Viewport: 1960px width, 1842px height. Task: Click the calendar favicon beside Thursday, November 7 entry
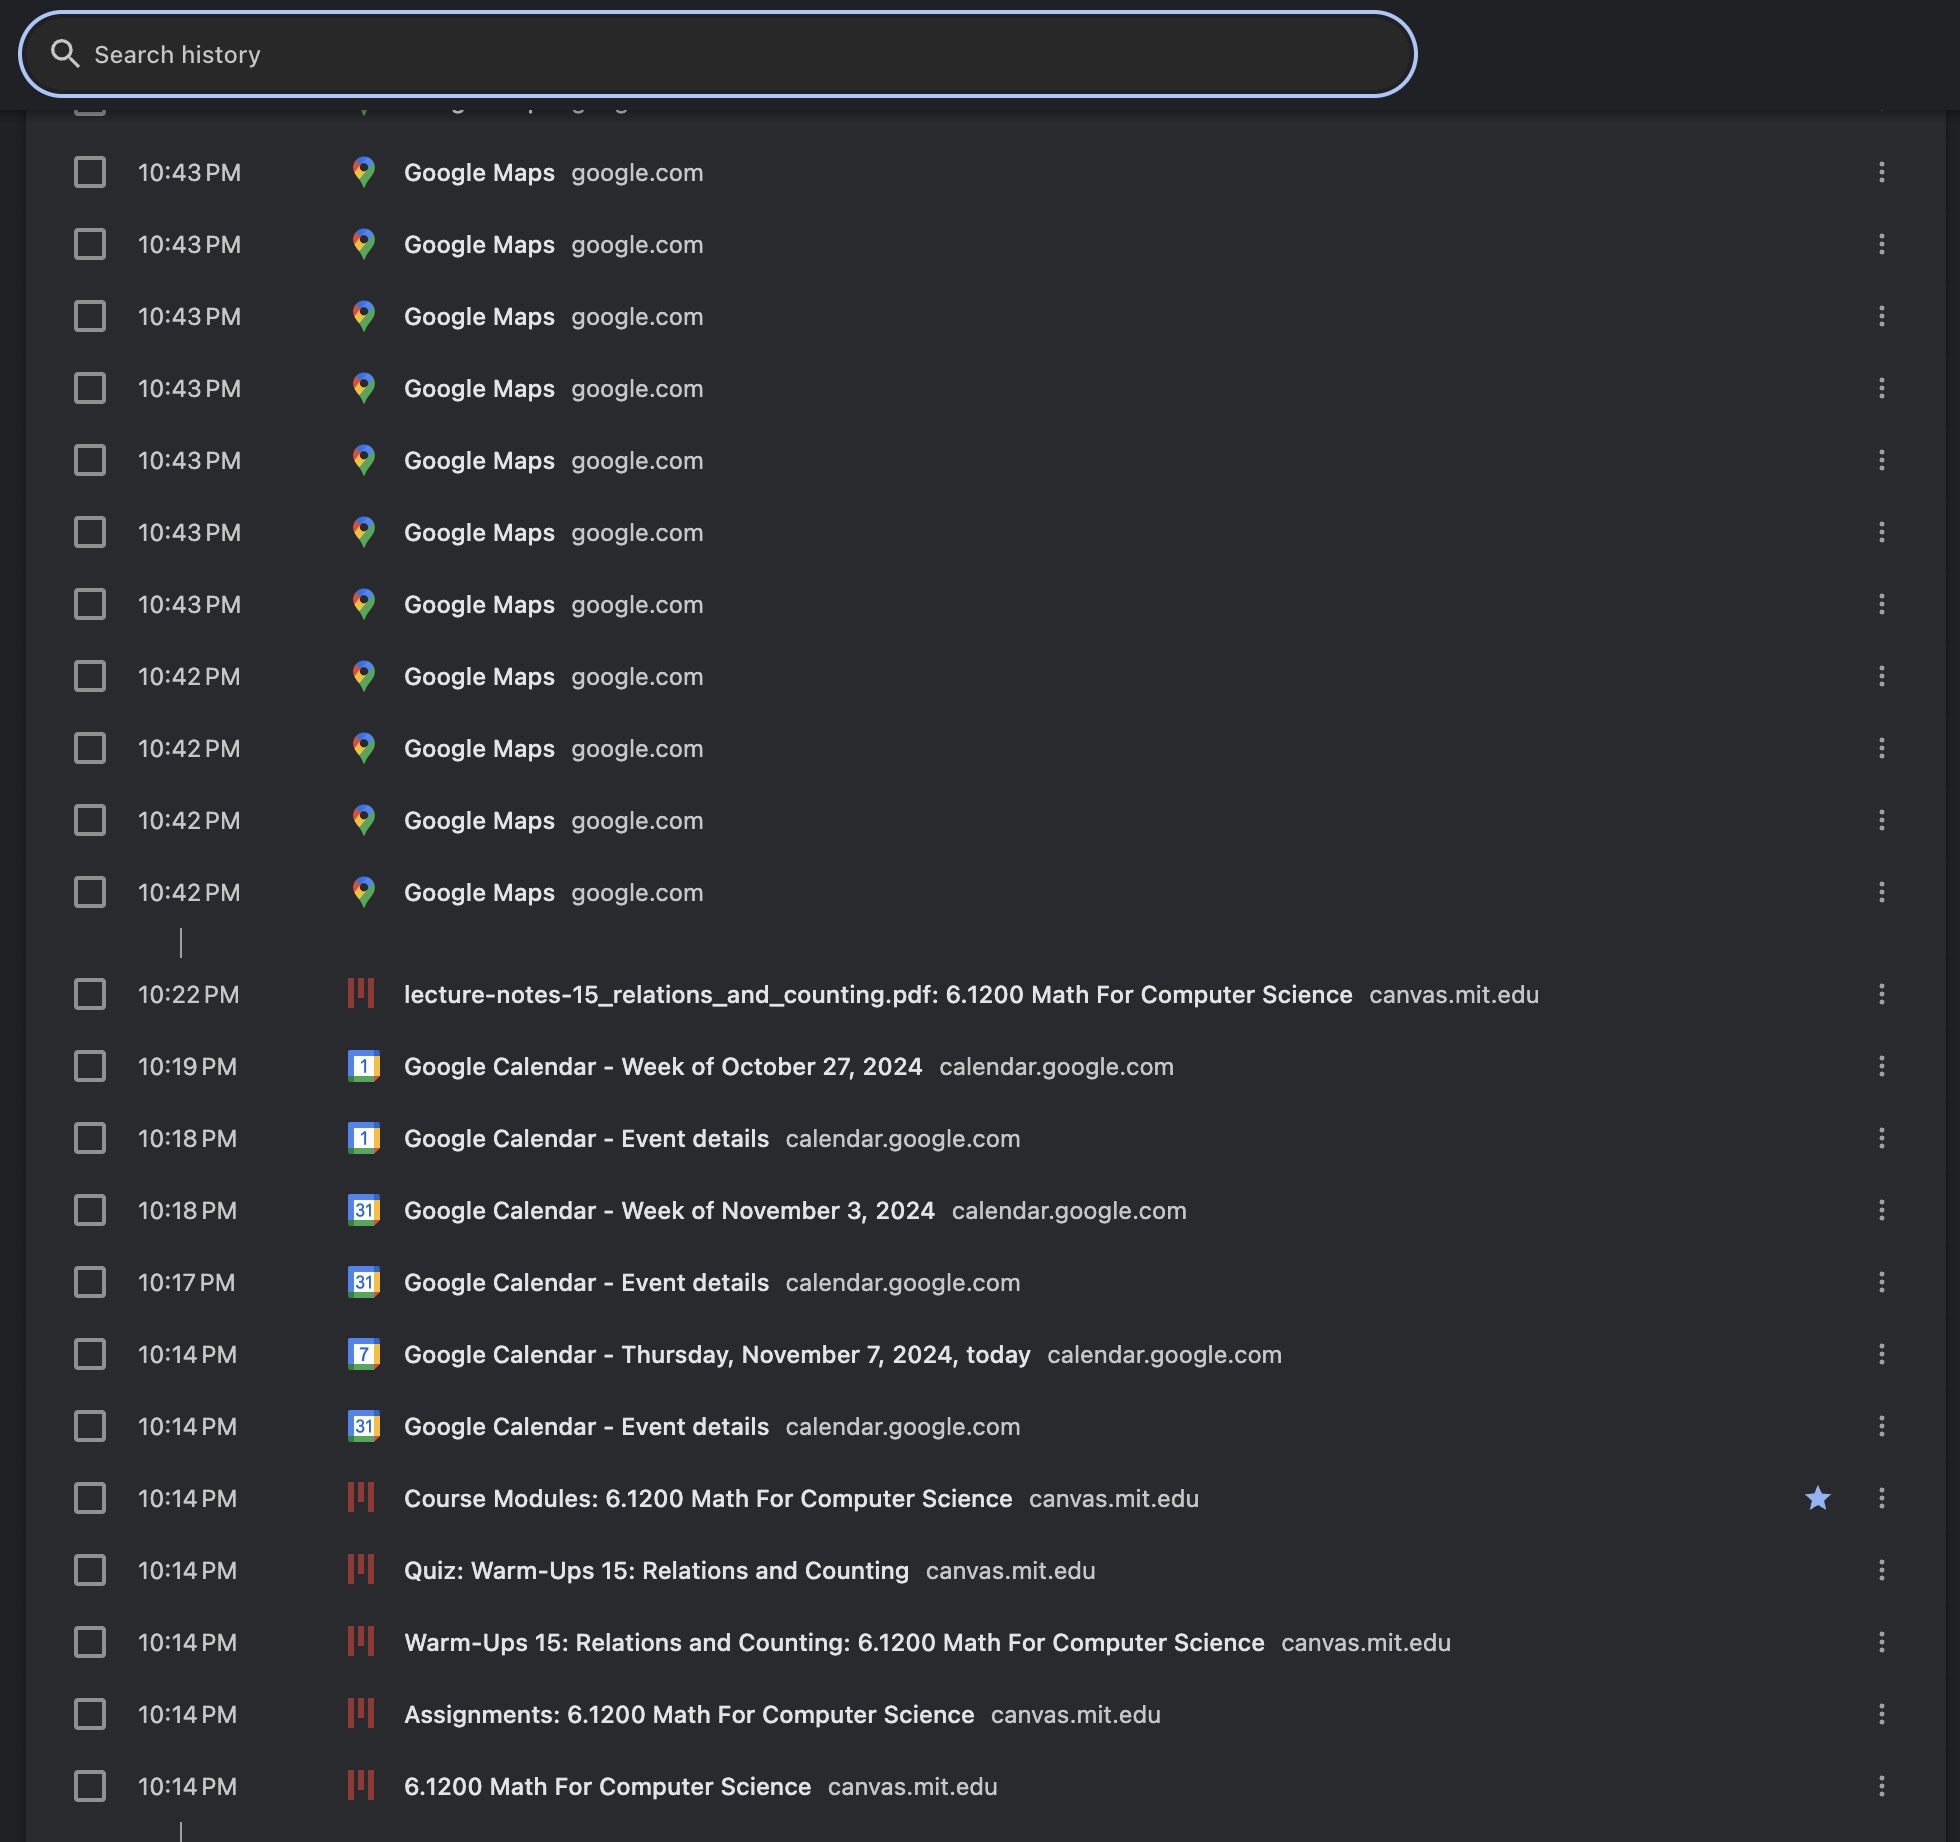click(x=364, y=1354)
